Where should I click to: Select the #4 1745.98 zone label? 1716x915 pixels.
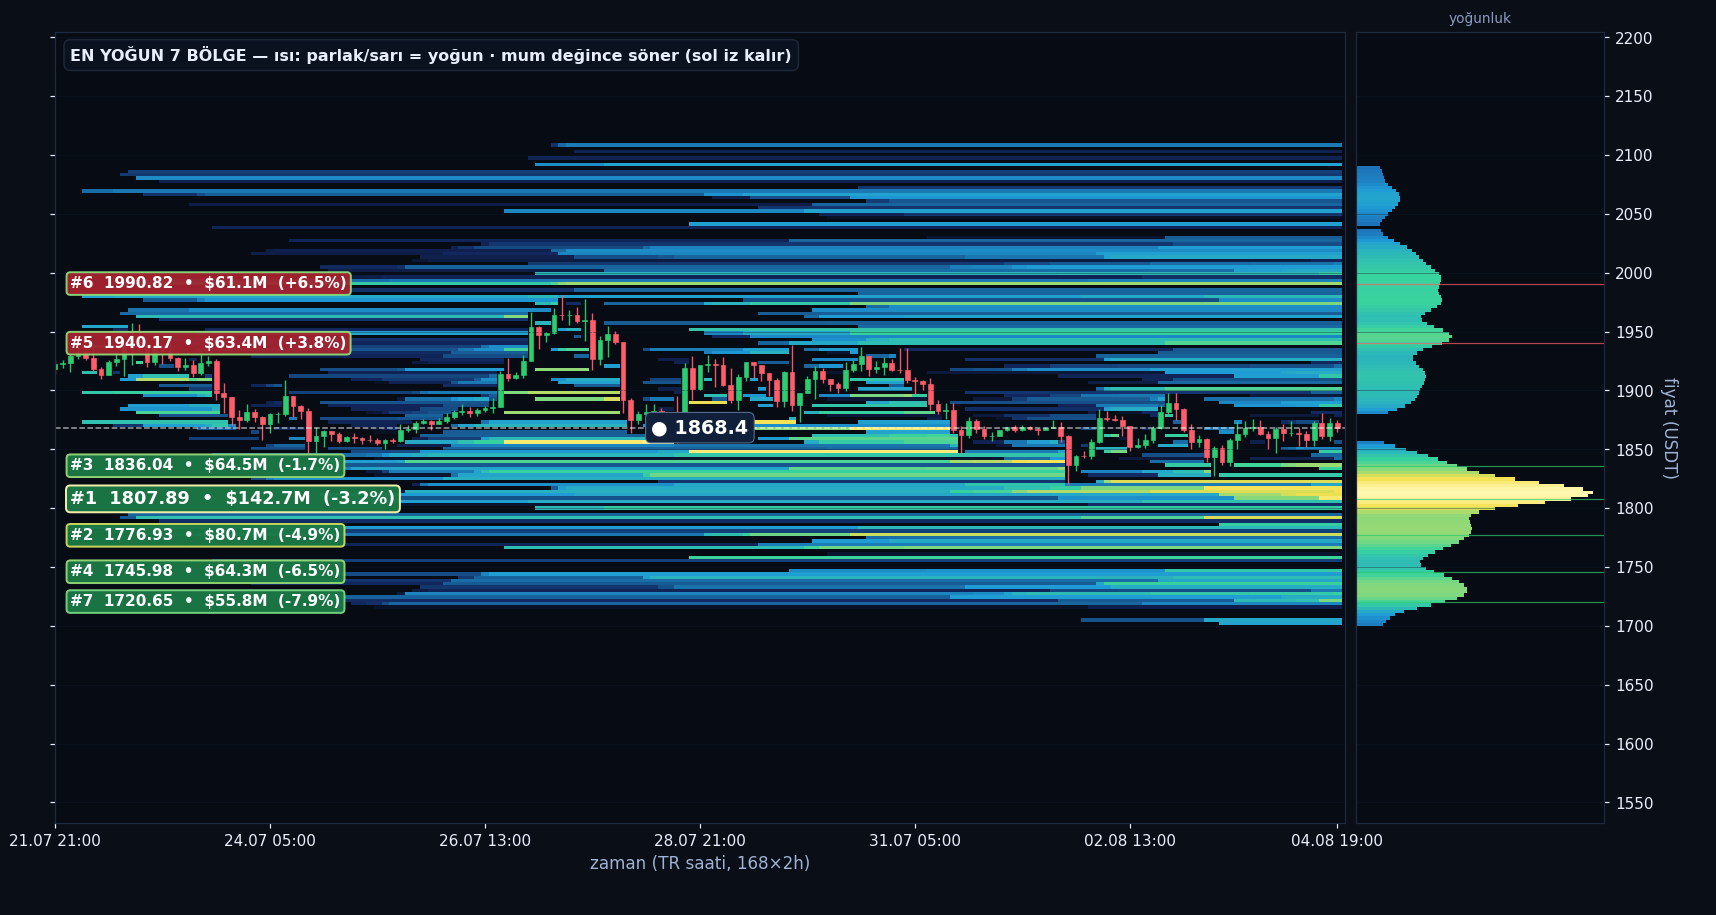coord(205,571)
